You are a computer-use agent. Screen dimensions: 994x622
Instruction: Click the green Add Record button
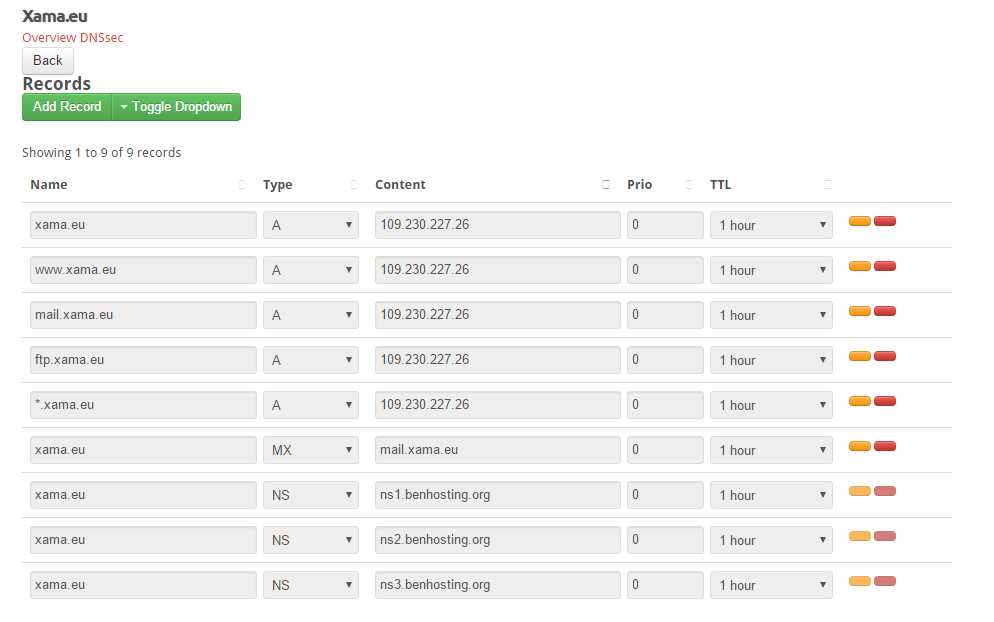[67, 107]
